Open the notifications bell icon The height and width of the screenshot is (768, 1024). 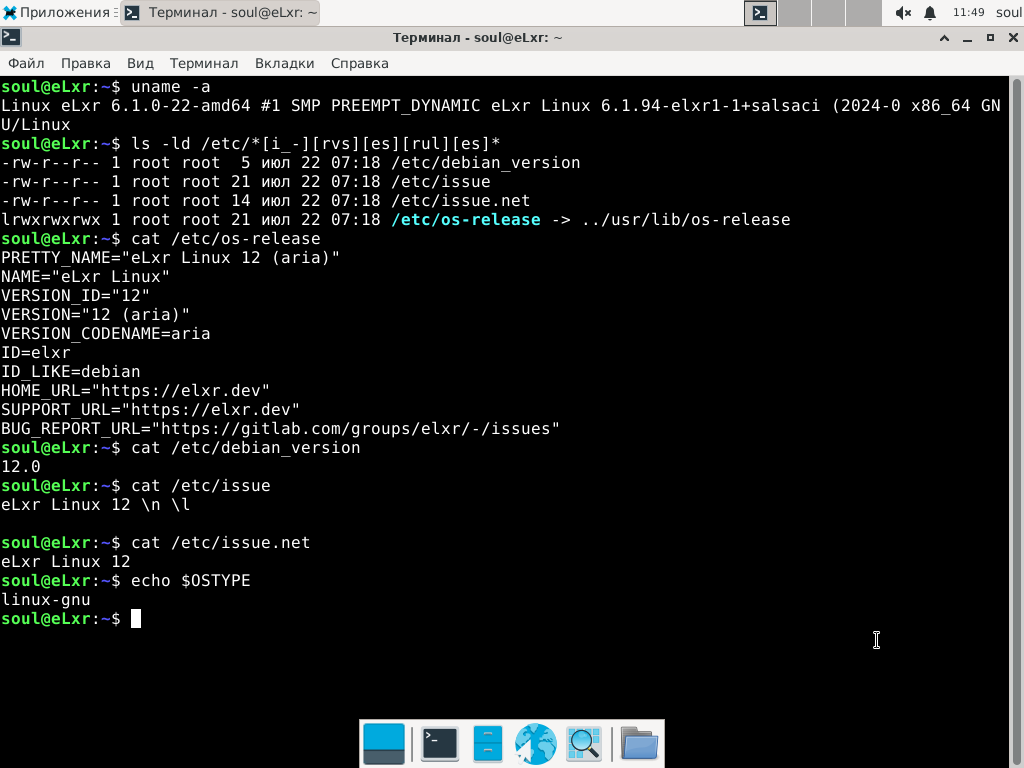click(x=930, y=12)
